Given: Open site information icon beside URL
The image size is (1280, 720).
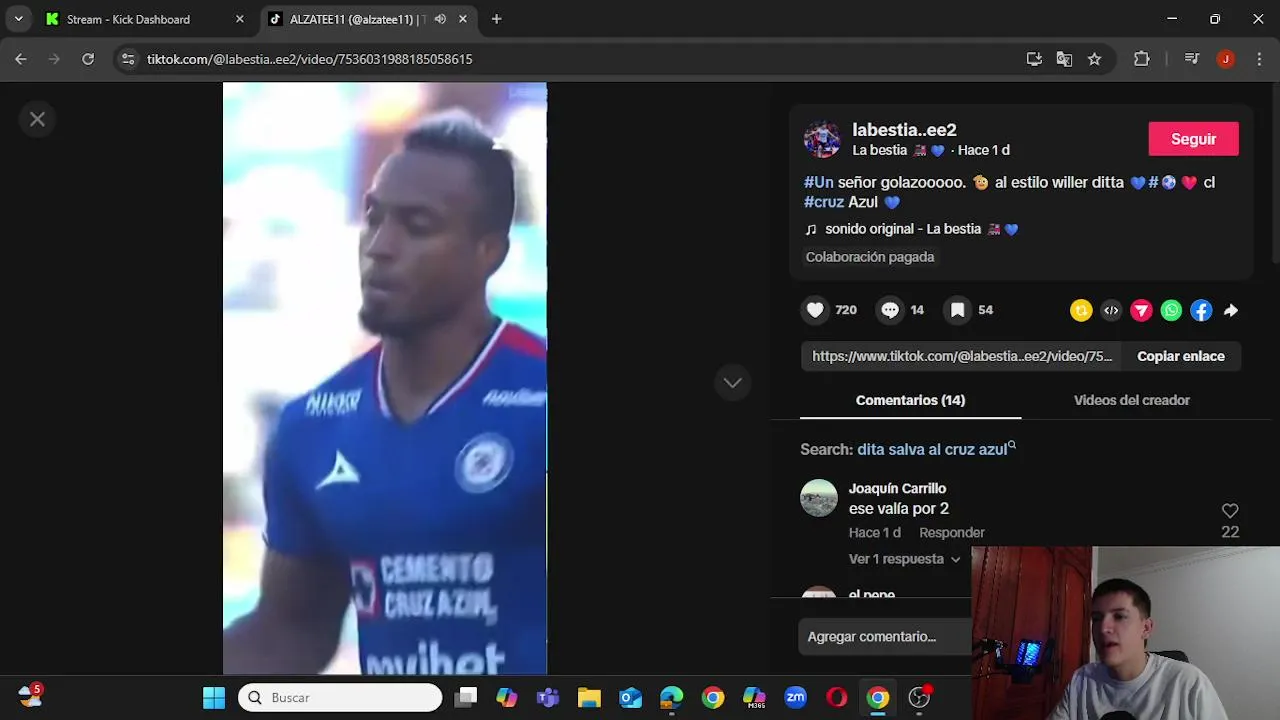Looking at the screenshot, I should [127, 59].
